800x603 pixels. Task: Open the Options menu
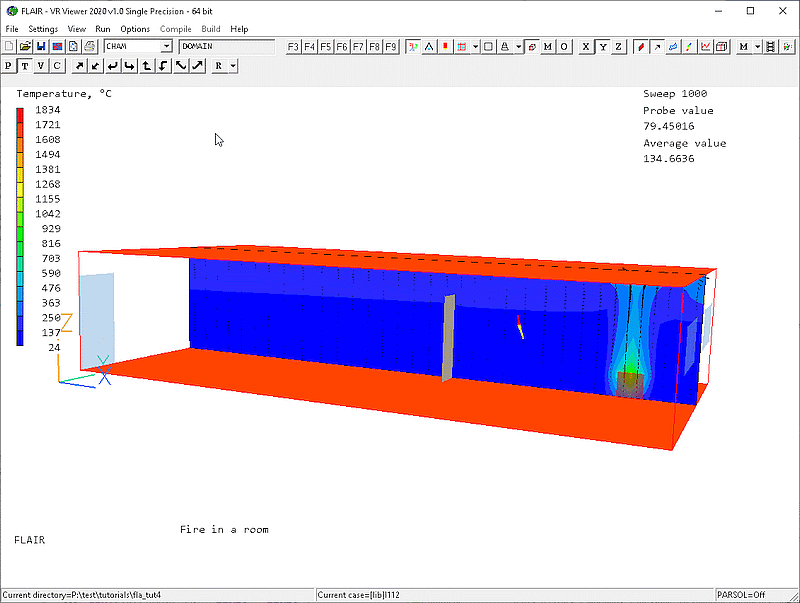[135, 29]
